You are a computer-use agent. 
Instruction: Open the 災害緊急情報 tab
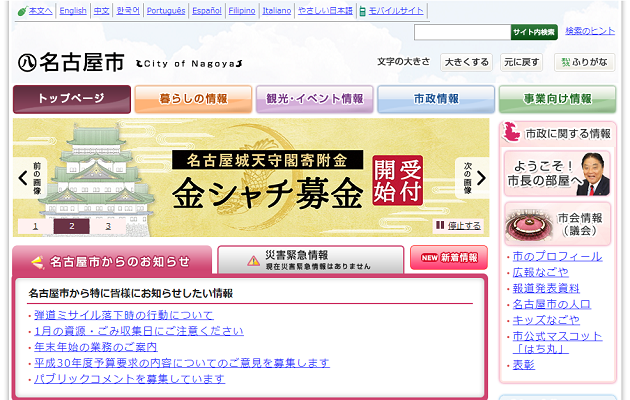pyautogui.click(x=311, y=260)
